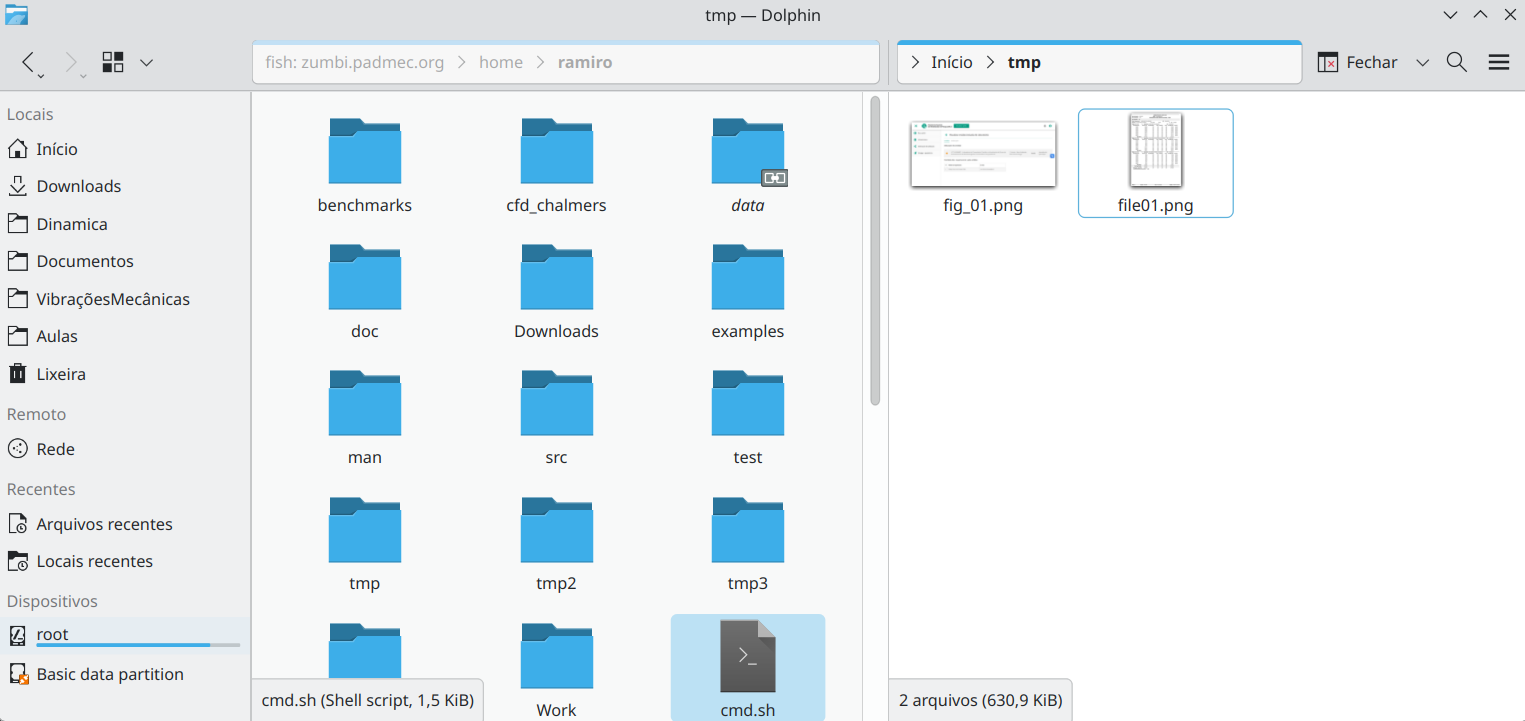Select the tmp3 folder
Screen dimensions: 1525x721
click(x=748, y=543)
